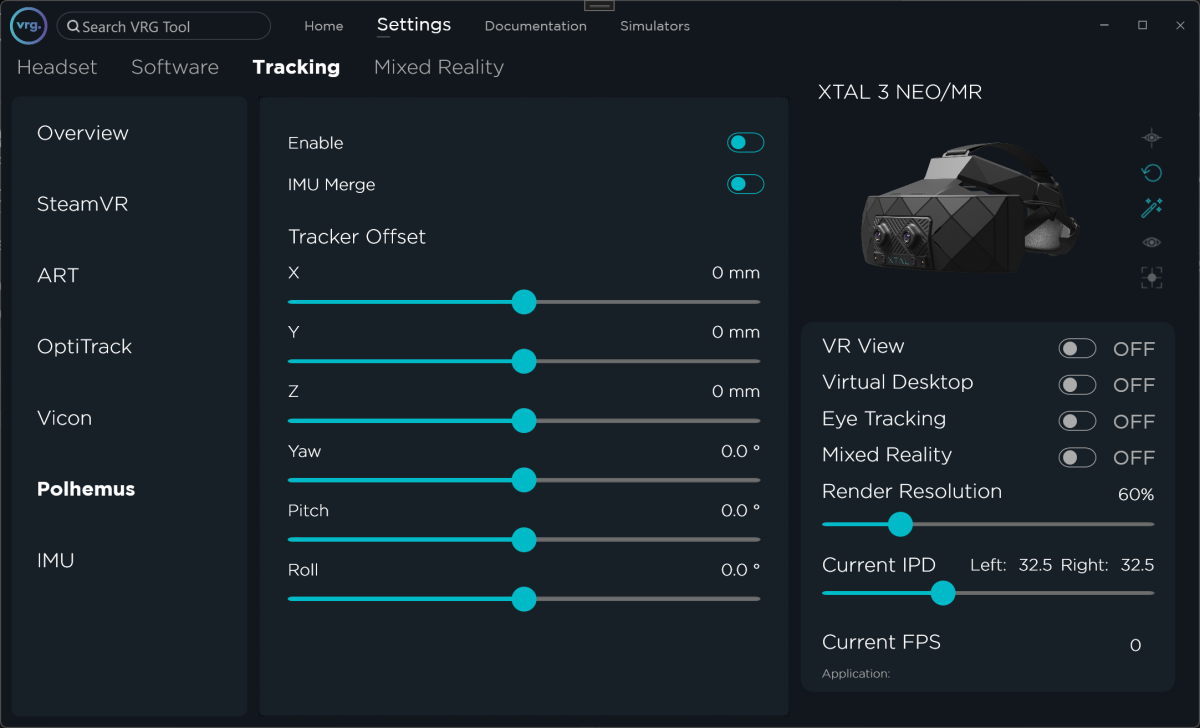Click the magic wand icon
The height and width of the screenshot is (728, 1200).
(1152, 207)
